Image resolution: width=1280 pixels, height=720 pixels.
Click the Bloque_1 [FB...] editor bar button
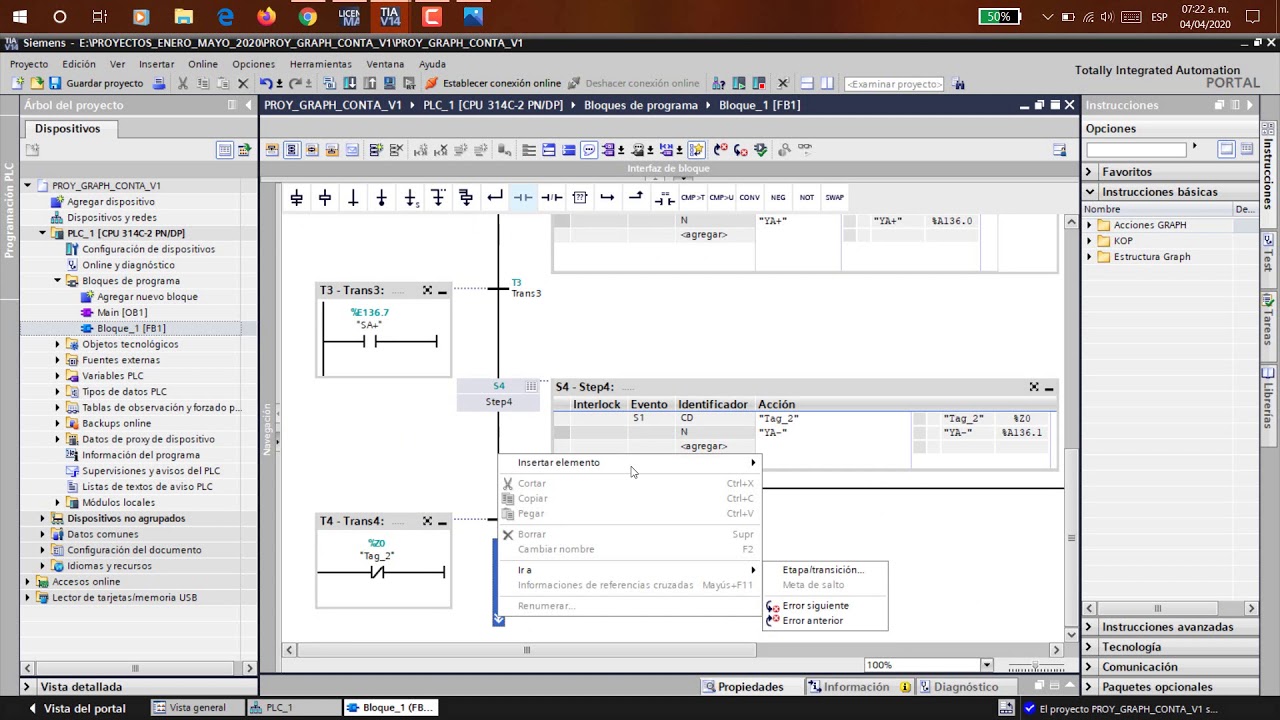click(x=390, y=708)
